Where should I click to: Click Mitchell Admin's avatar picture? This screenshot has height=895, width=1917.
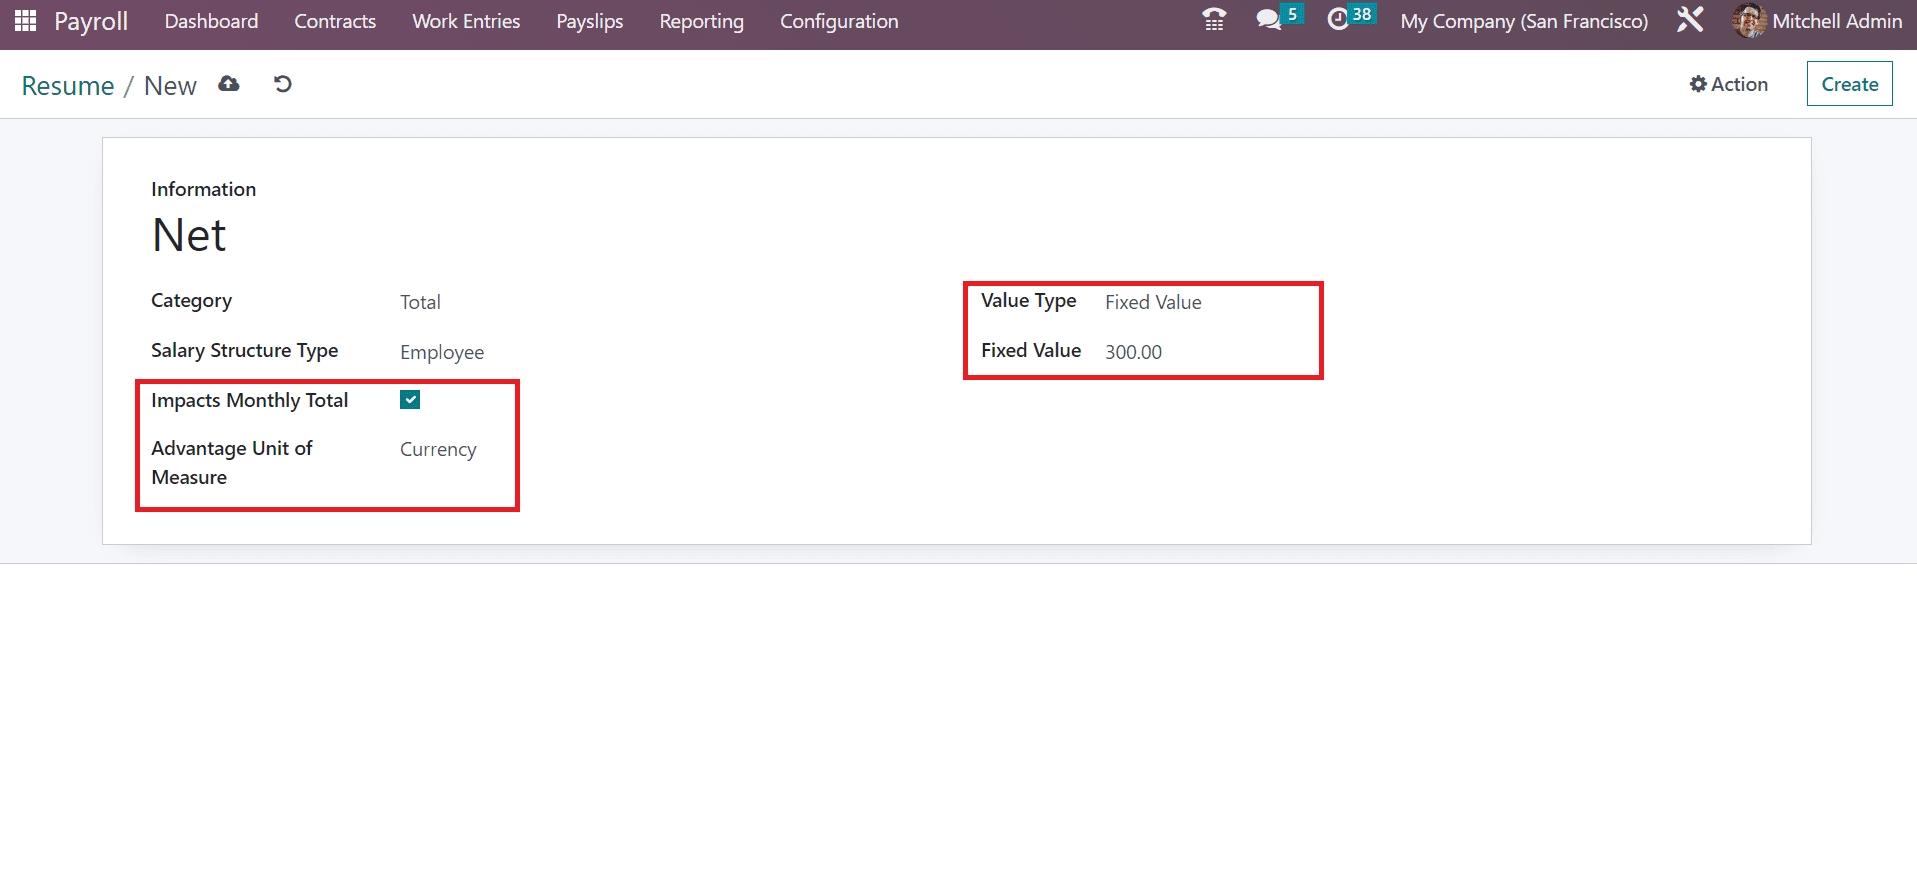[1748, 21]
